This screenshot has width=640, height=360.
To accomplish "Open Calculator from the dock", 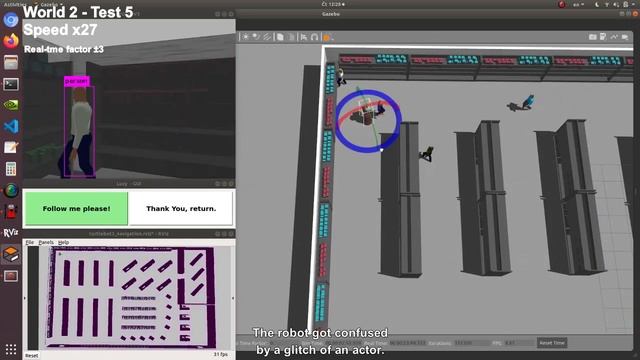I will point(11,169).
